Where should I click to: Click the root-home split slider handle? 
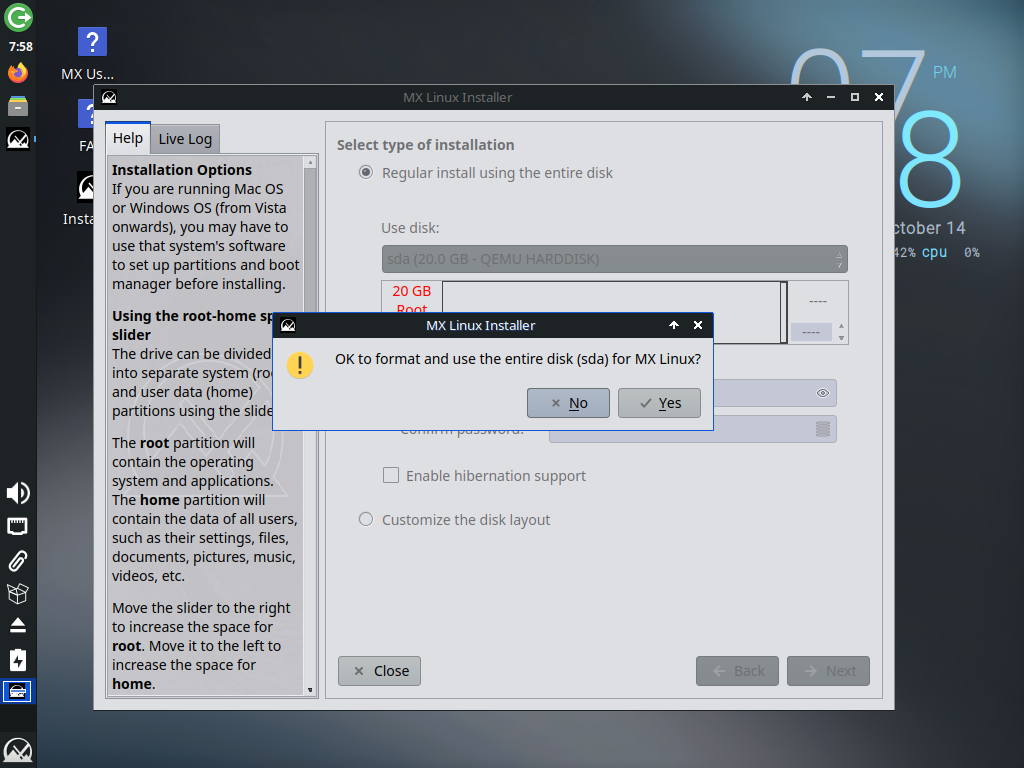point(784,312)
